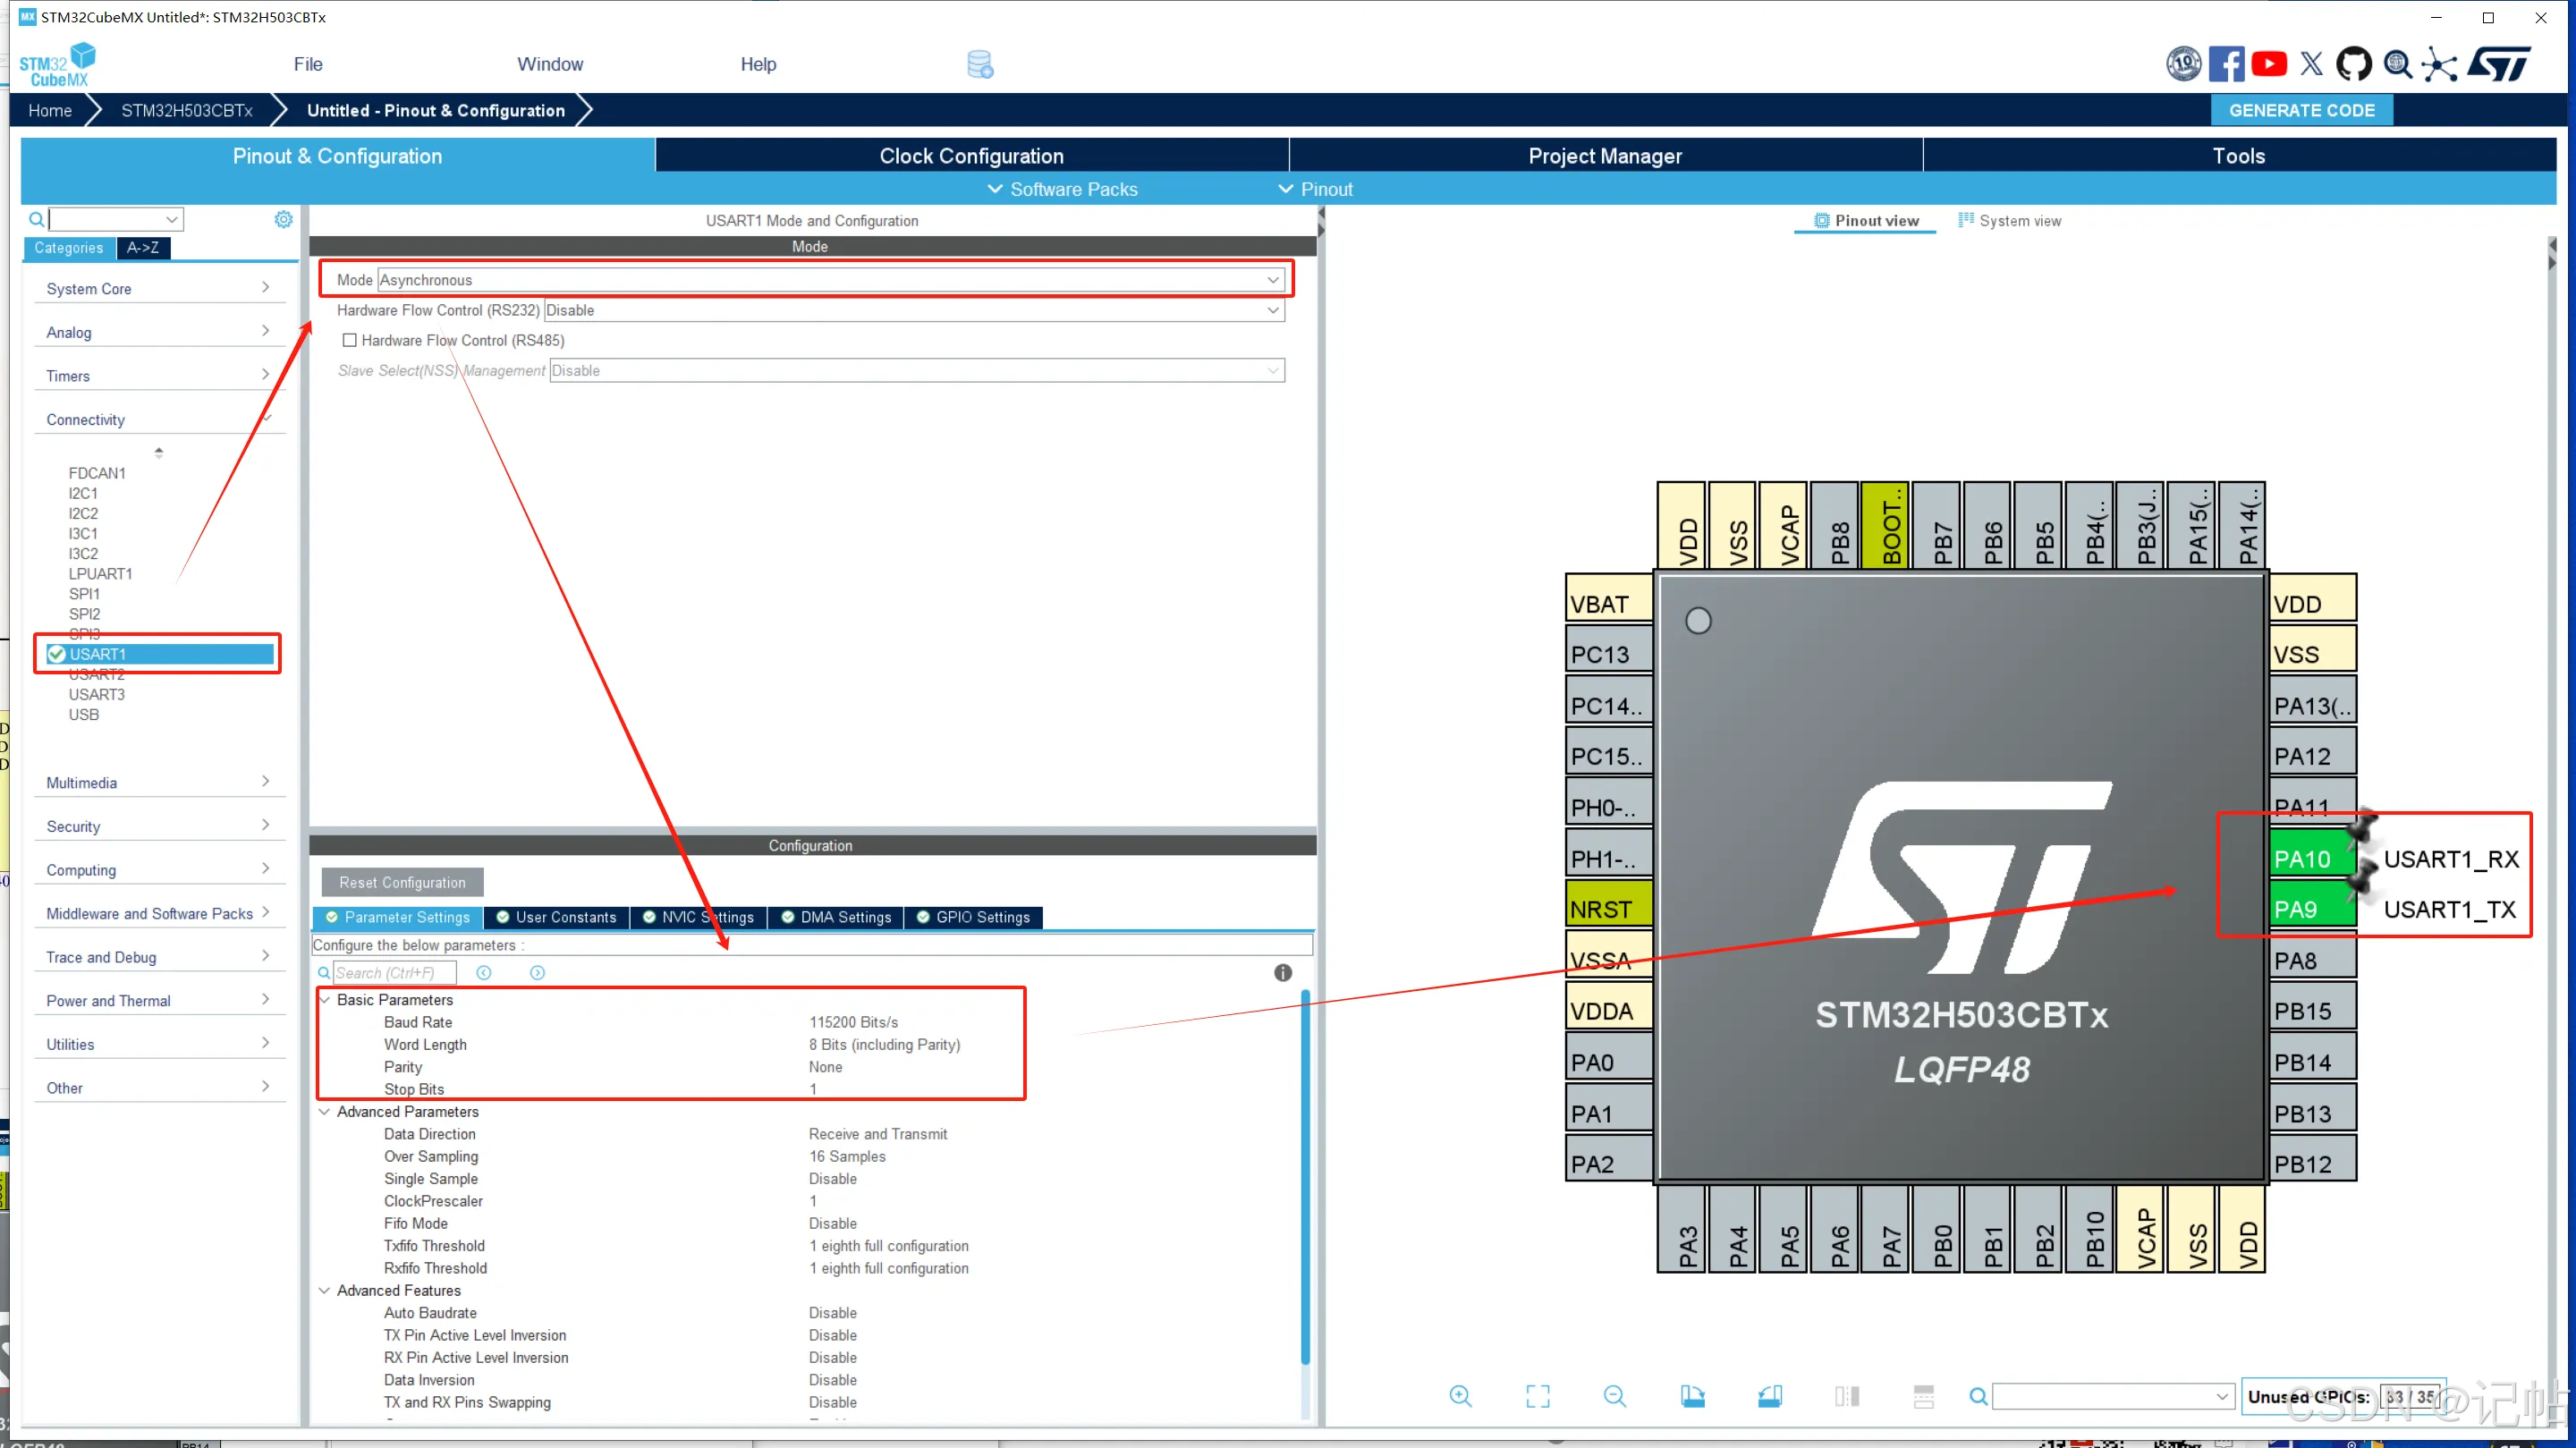
Task: Open the DMA Settings tab
Action: coord(836,916)
